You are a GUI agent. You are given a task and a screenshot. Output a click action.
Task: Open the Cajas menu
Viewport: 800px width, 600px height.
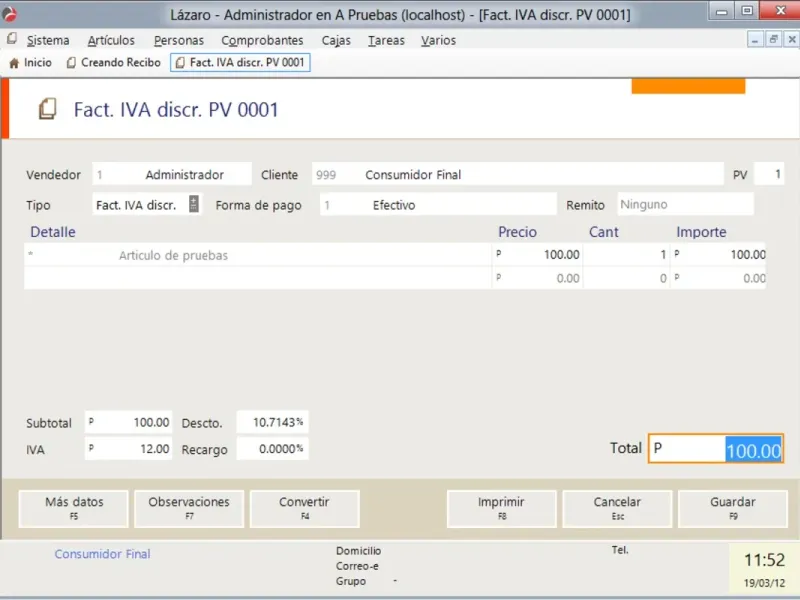tap(336, 40)
